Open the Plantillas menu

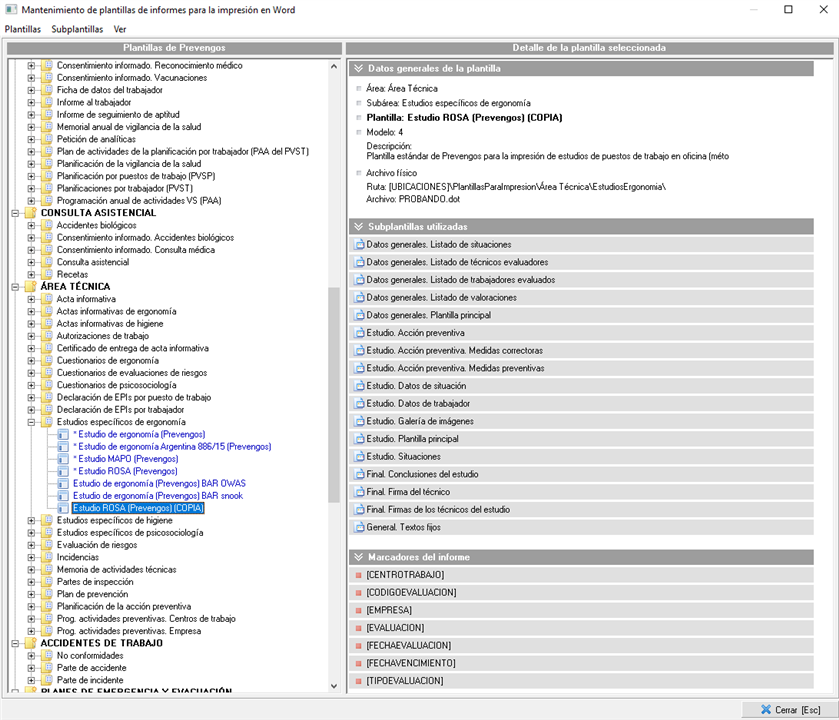click(23, 29)
